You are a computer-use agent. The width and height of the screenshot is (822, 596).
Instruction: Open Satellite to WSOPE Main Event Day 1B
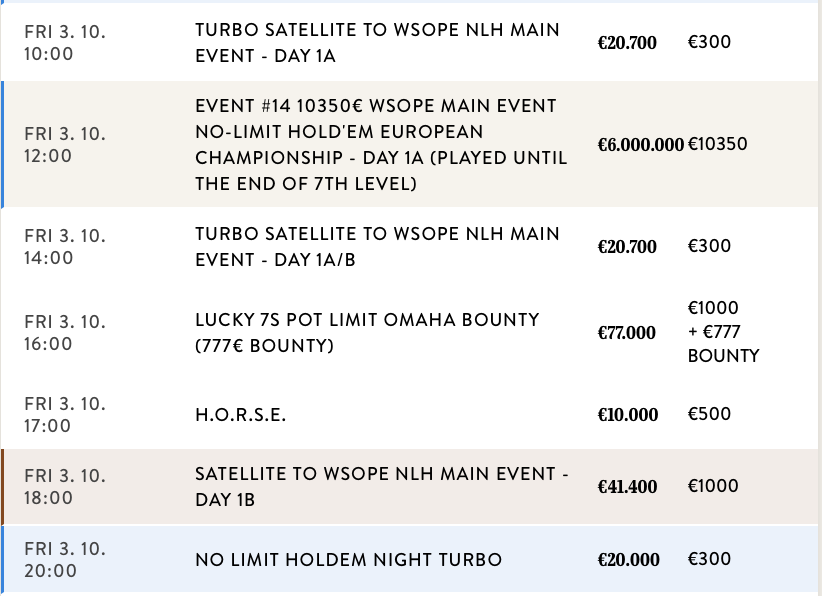[381, 486]
